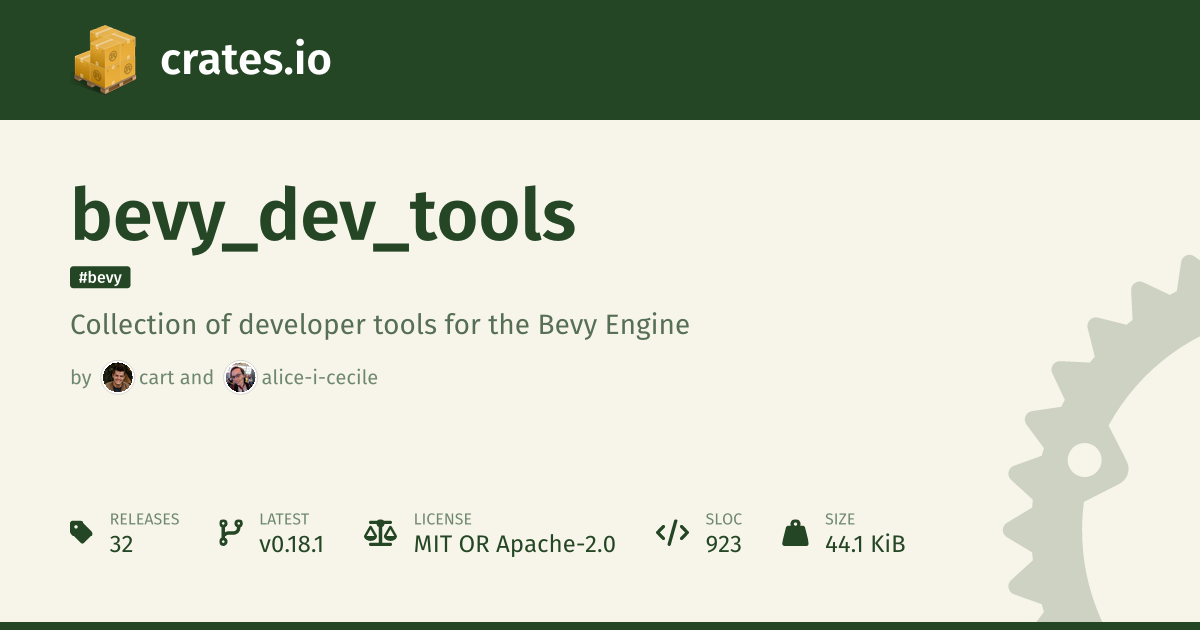Open author cart's name link
The width and height of the screenshot is (1200, 630).
click(x=158, y=377)
